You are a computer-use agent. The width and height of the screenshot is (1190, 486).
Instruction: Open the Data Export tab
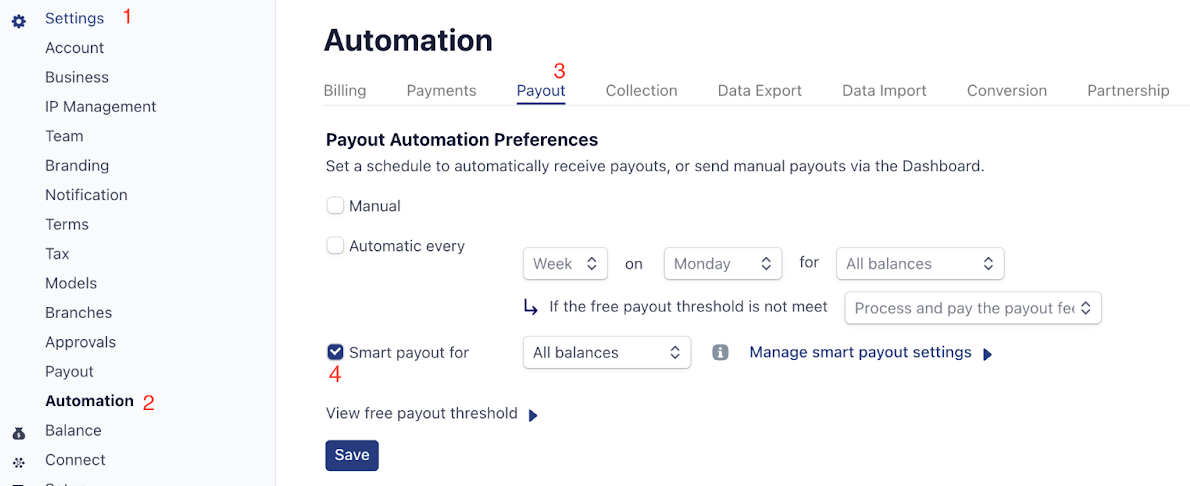(760, 91)
